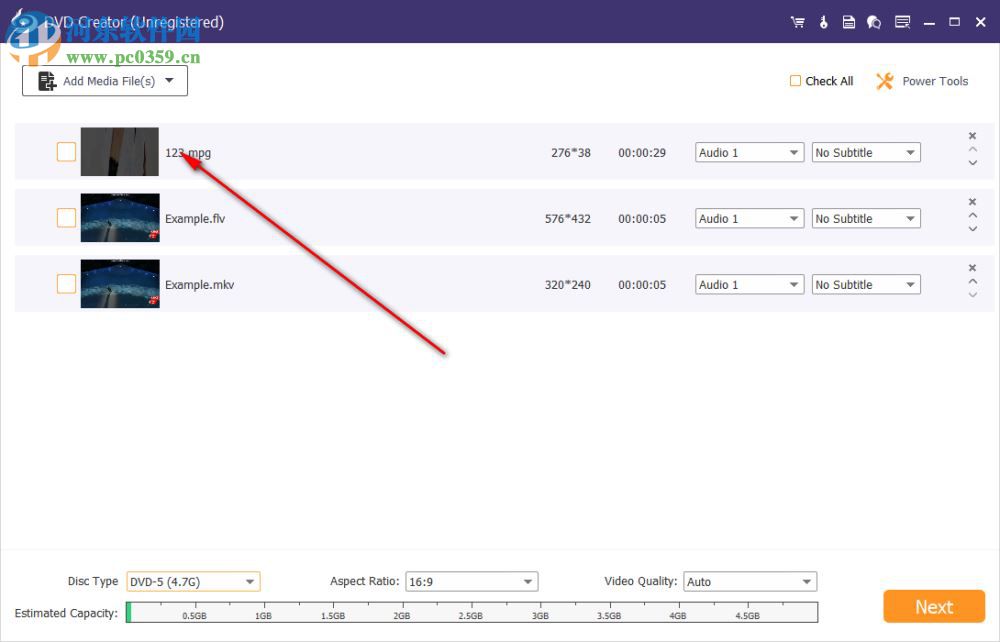This screenshot has width=1000, height=642.
Task: Click the Example.mkv video thumbnail
Action: pyautogui.click(x=119, y=284)
